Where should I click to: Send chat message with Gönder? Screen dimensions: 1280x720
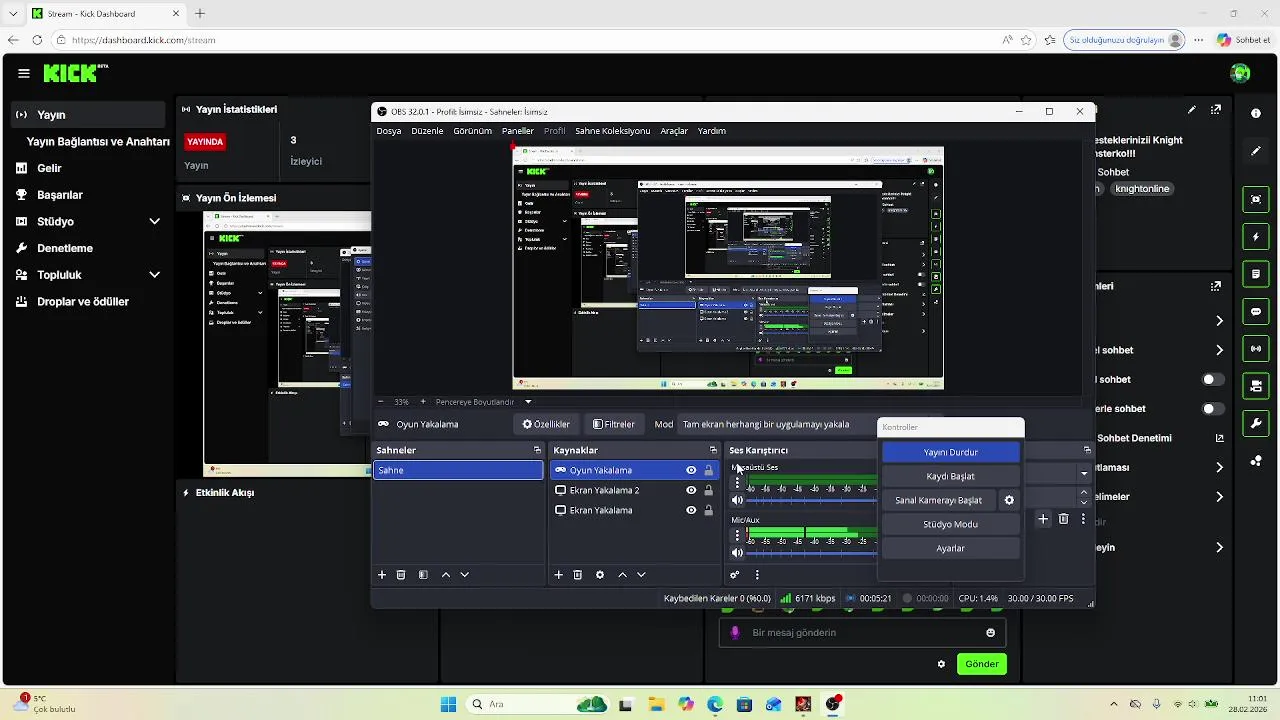[x=981, y=664]
